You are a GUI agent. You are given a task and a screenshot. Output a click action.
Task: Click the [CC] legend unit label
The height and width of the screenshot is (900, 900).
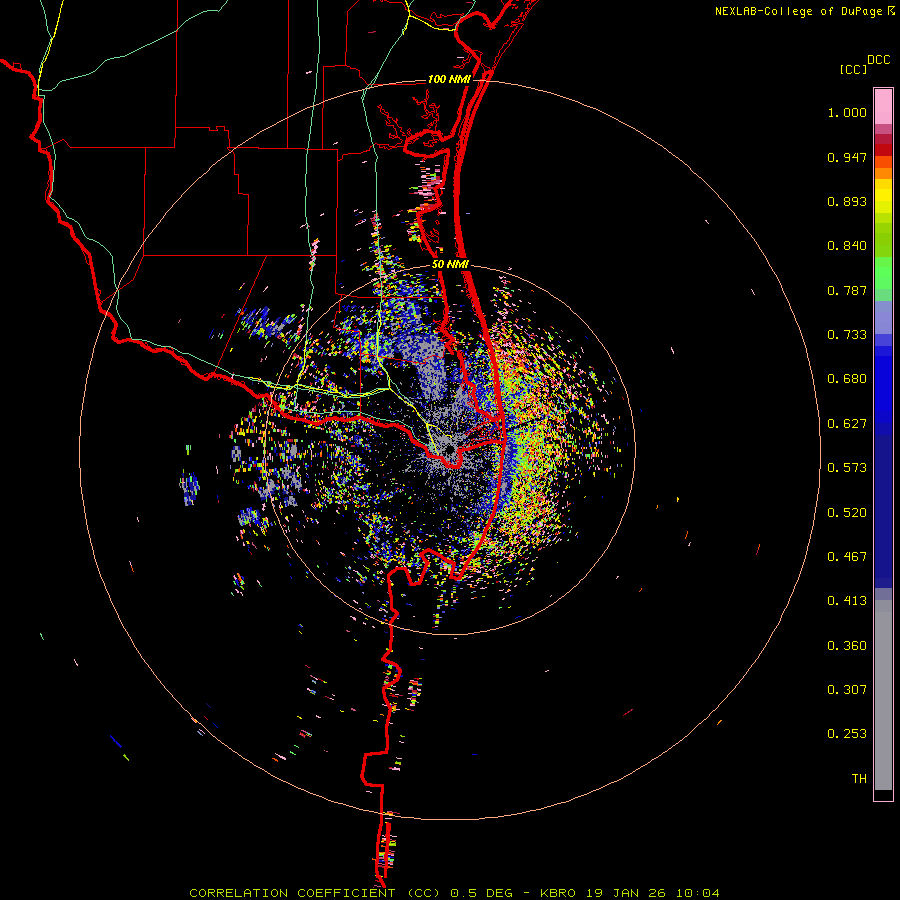[x=853, y=69]
